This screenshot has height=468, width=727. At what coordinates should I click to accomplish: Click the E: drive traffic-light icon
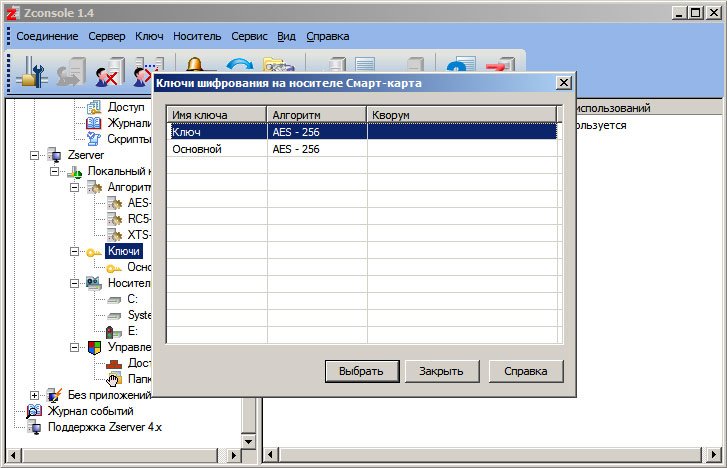coord(114,332)
